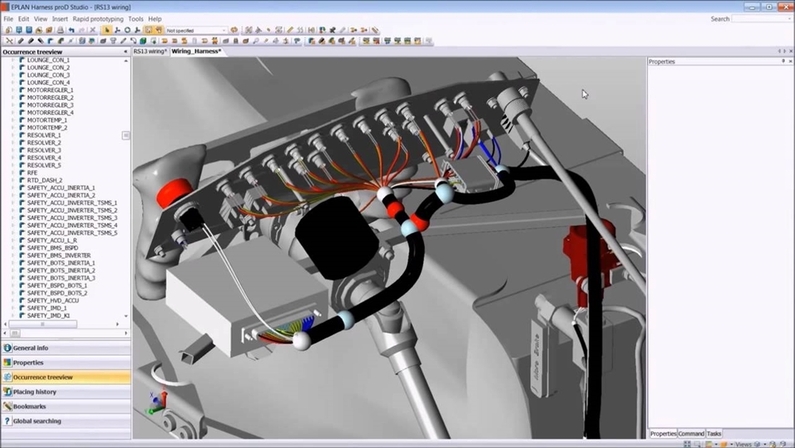
Task: Select the Tasks tab at bottom right
Action: (714, 434)
